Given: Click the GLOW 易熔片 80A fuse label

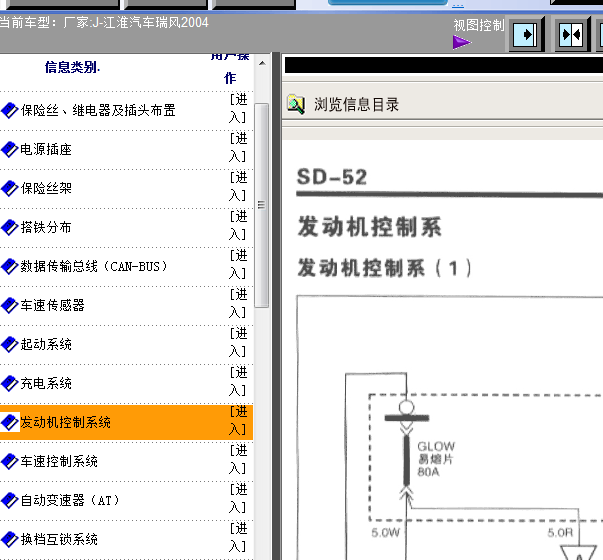Looking at the screenshot, I should (436, 459).
